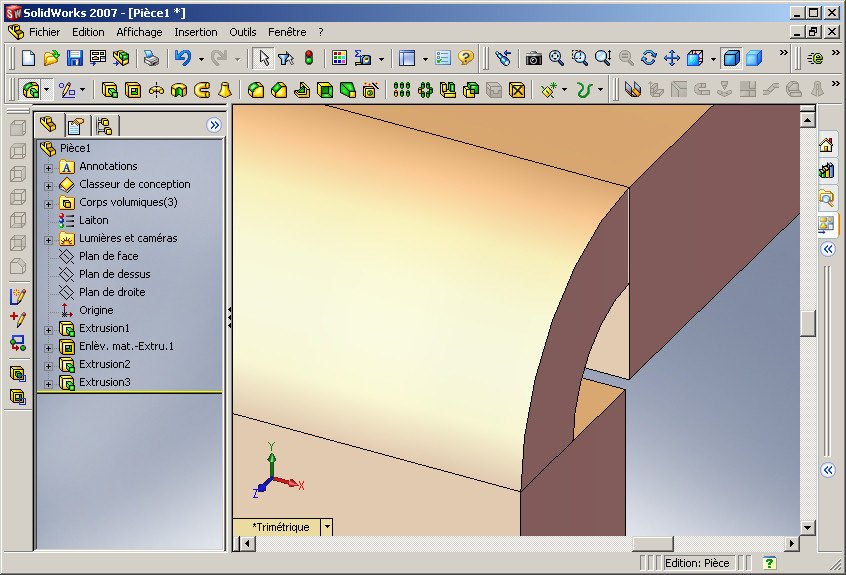The height and width of the screenshot is (575, 846).
Task: Toggle the selection filter toolbar icon
Action: (x=286, y=58)
